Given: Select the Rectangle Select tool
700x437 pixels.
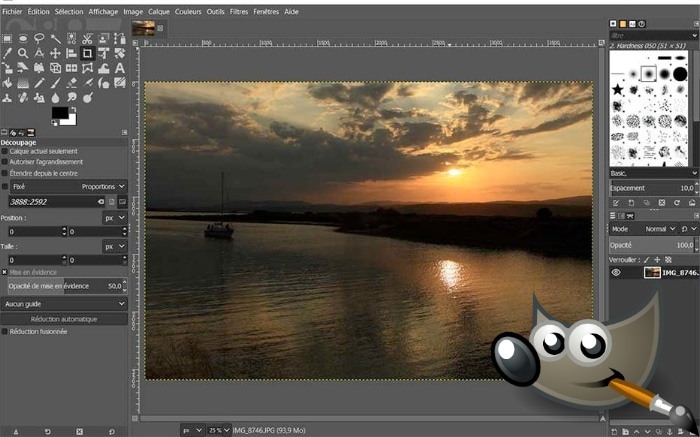Looking at the screenshot, I should (x=7, y=39).
